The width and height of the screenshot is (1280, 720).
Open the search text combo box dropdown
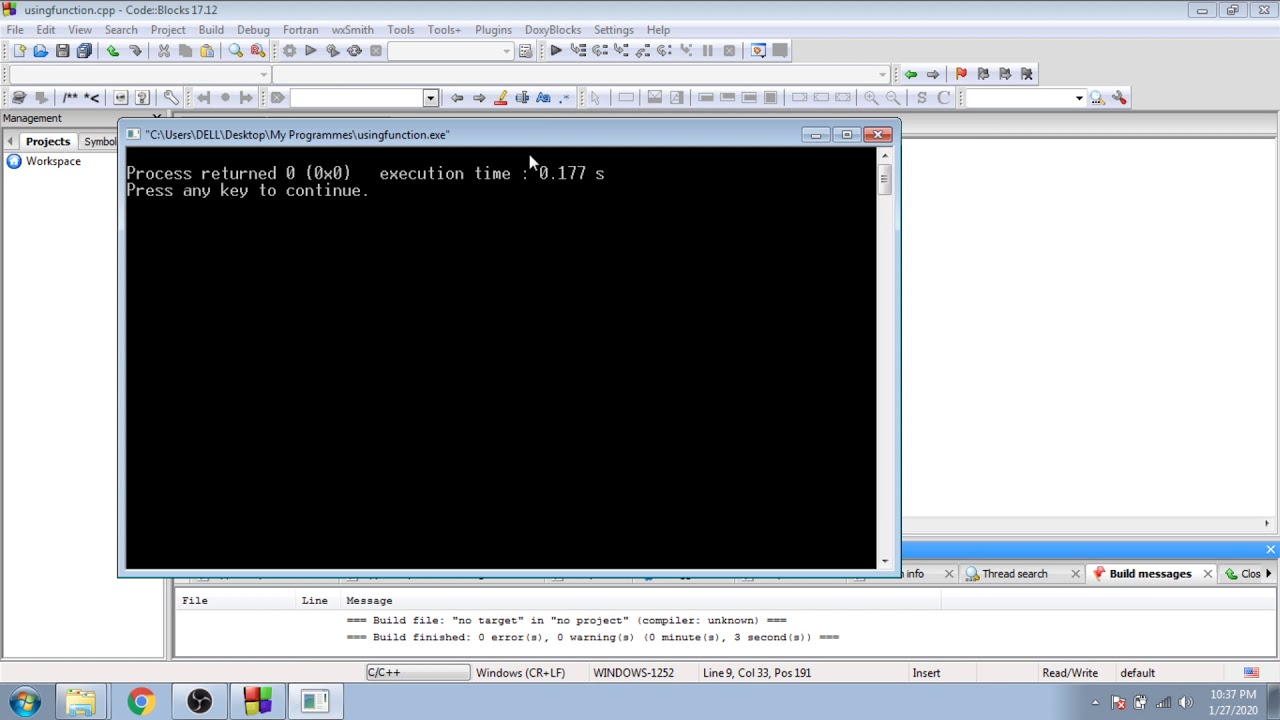click(x=431, y=98)
